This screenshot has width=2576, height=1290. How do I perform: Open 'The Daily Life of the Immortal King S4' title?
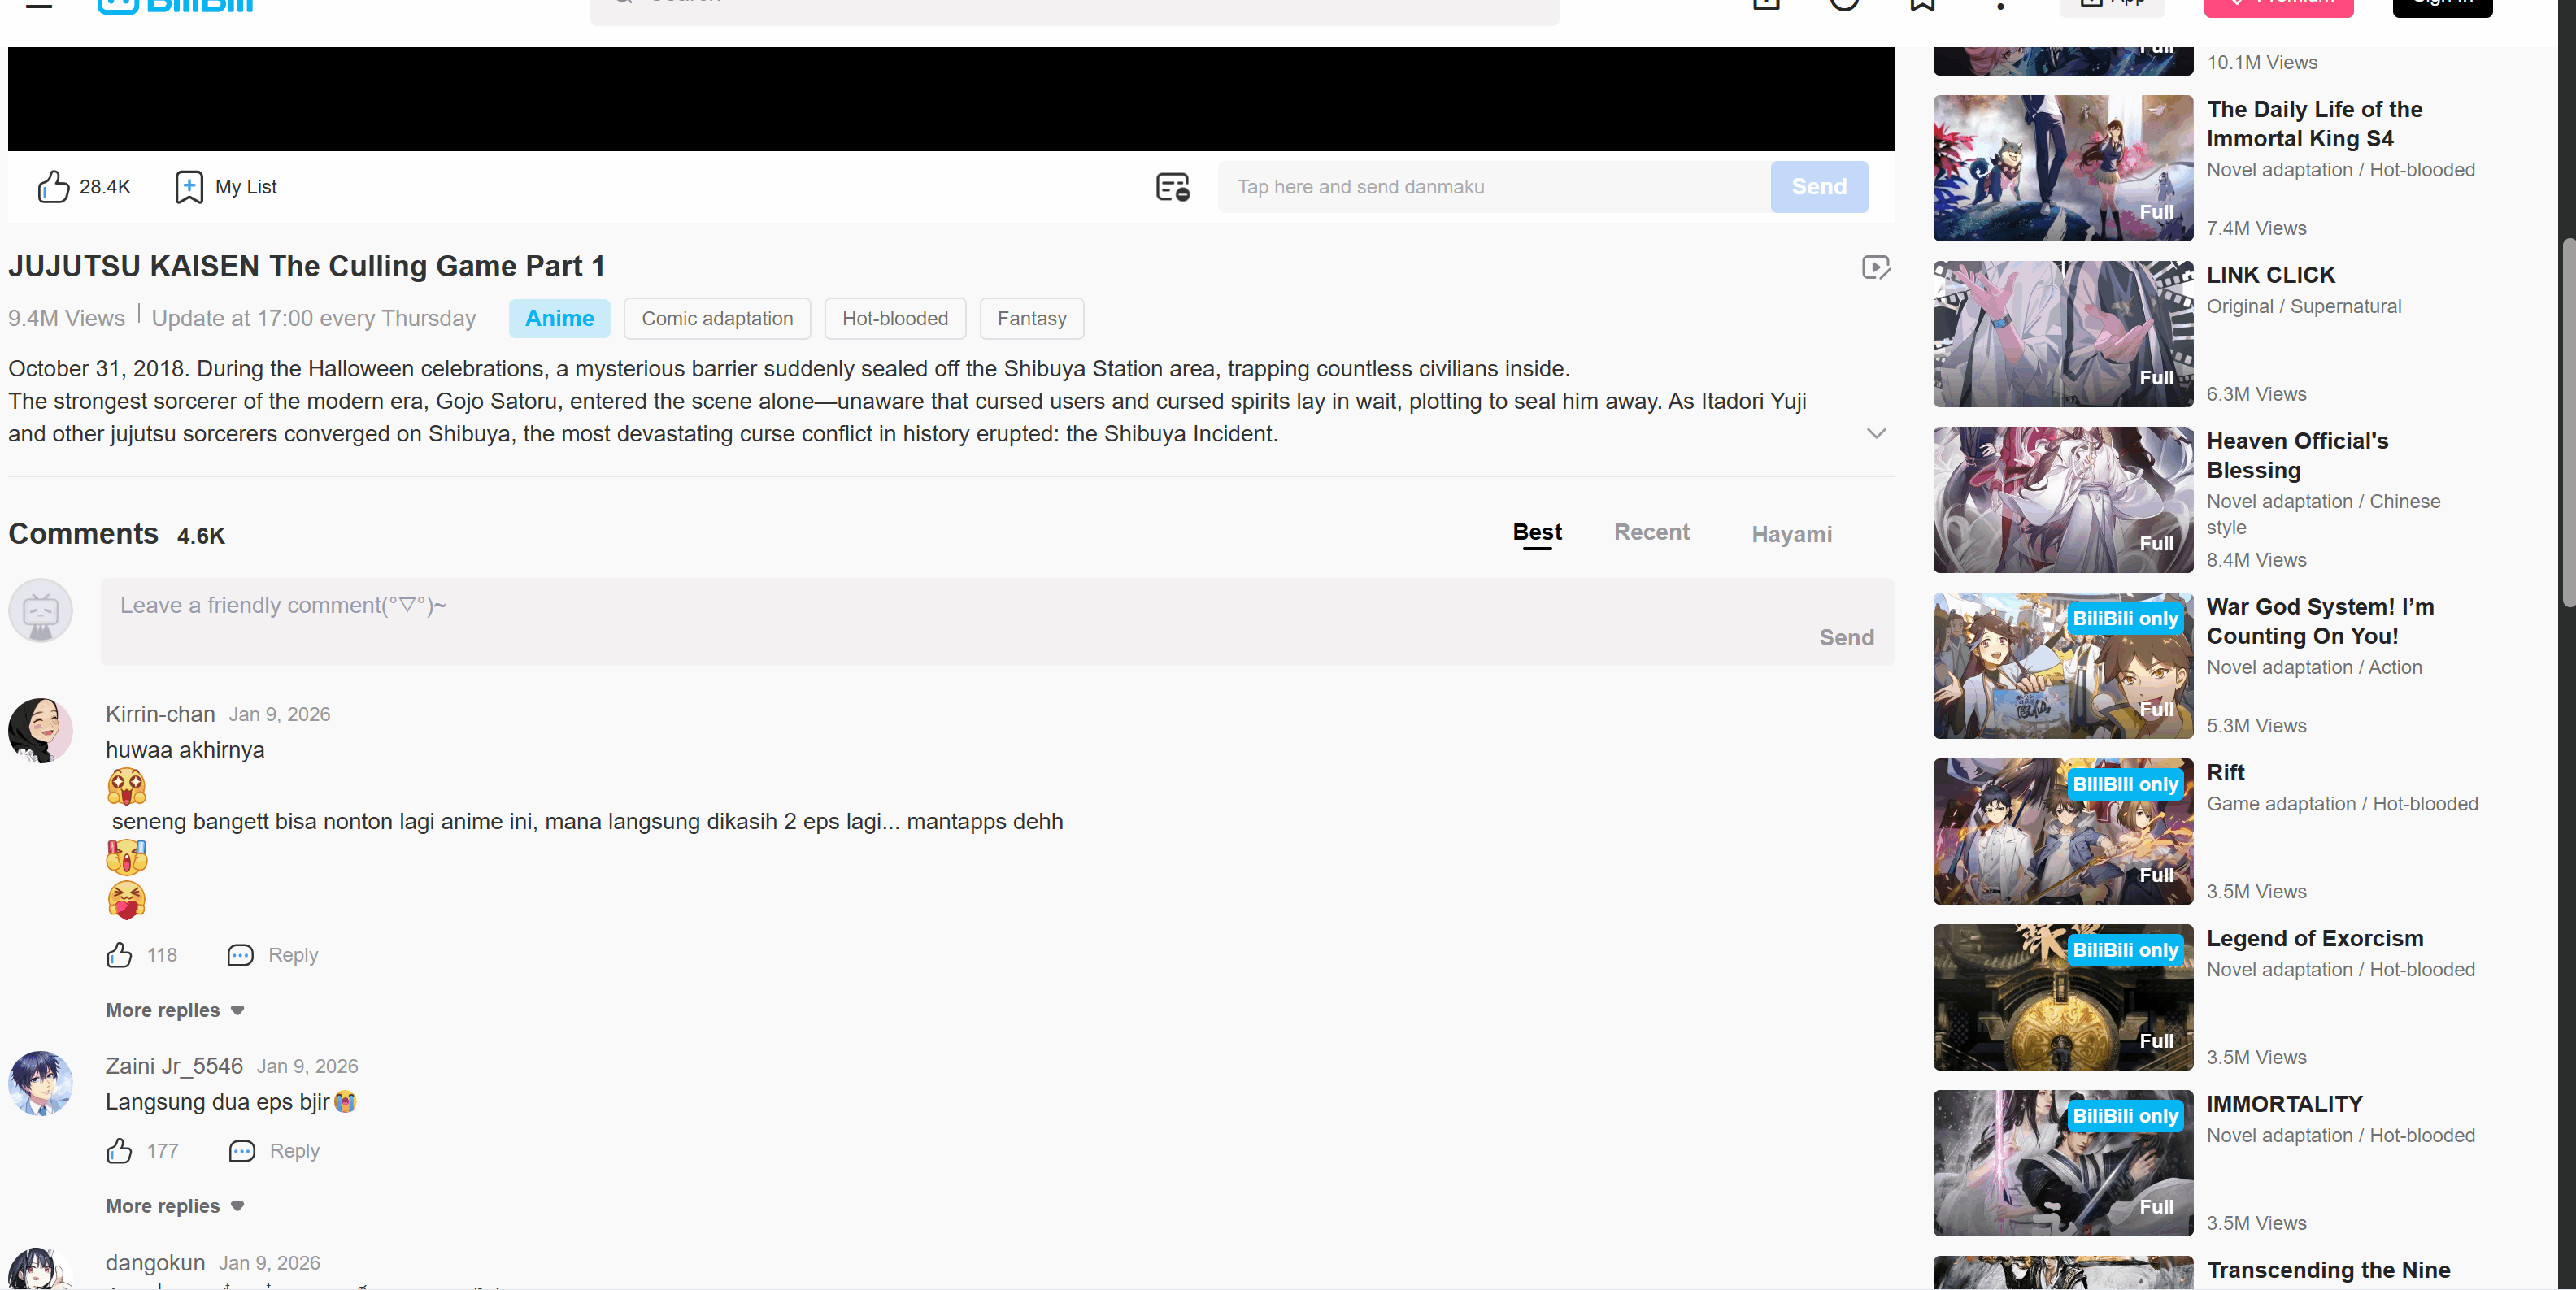coord(2314,124)
